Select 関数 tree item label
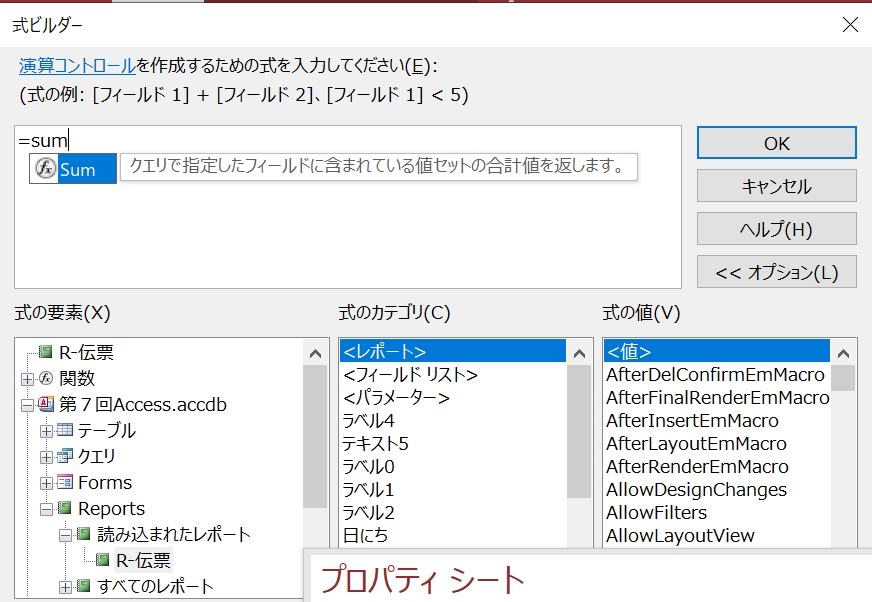Screen dimensions: 872x602 (x=77, y=378)
